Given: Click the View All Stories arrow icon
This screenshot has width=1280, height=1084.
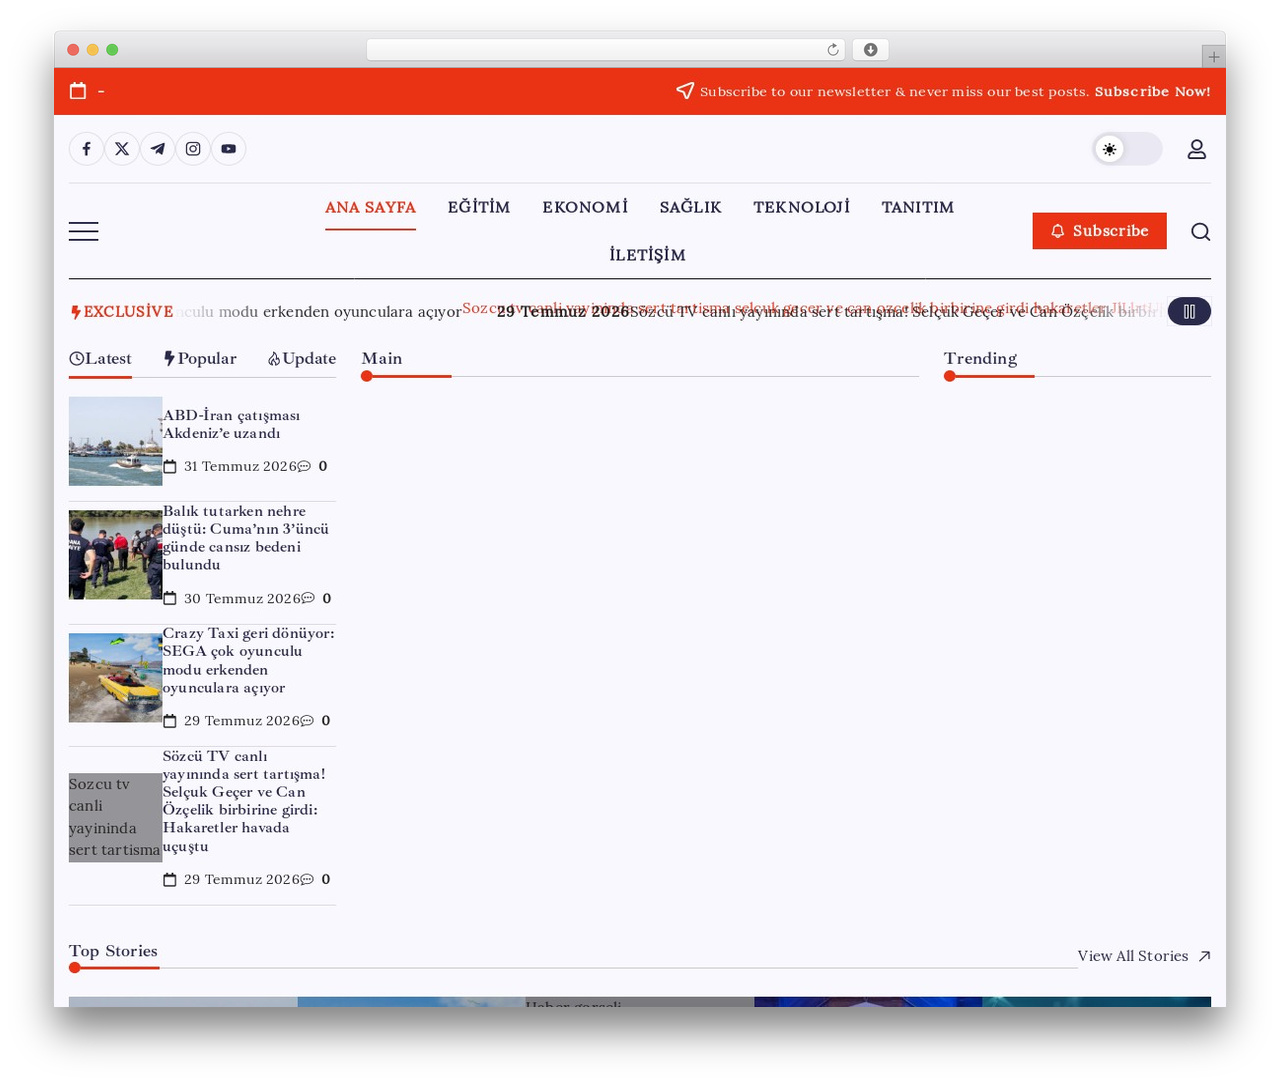Looking at the screenshot, I should point(1204,956).
